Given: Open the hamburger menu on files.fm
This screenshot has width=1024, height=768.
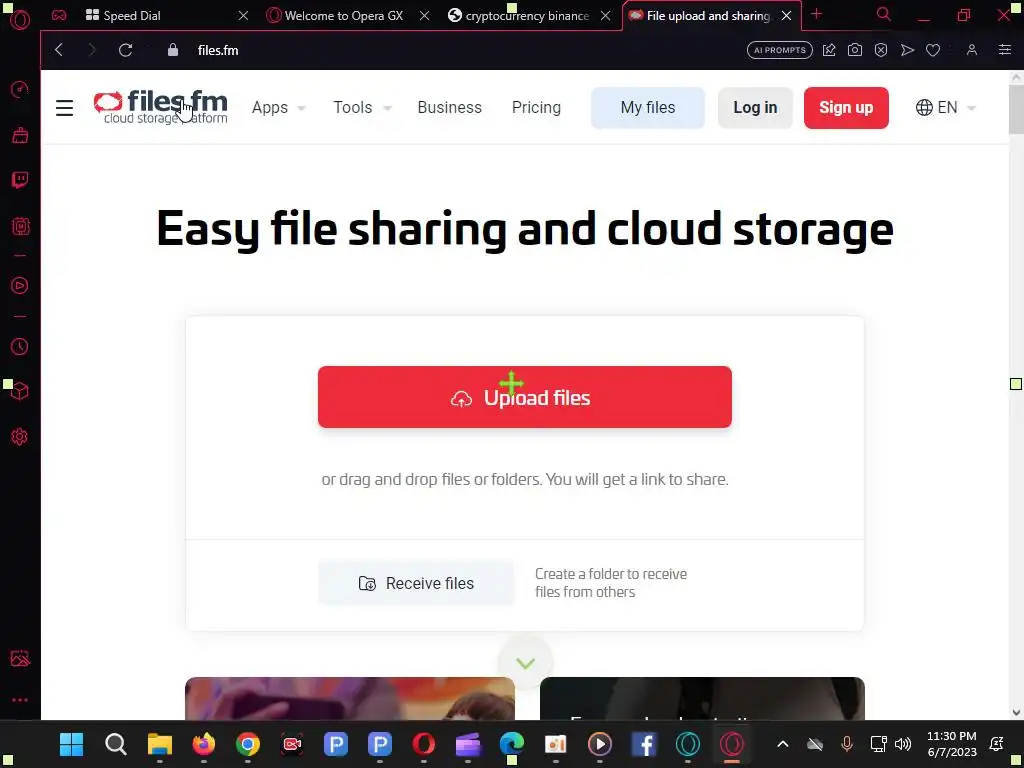Looking at the screenshot, I should (65, 108).
